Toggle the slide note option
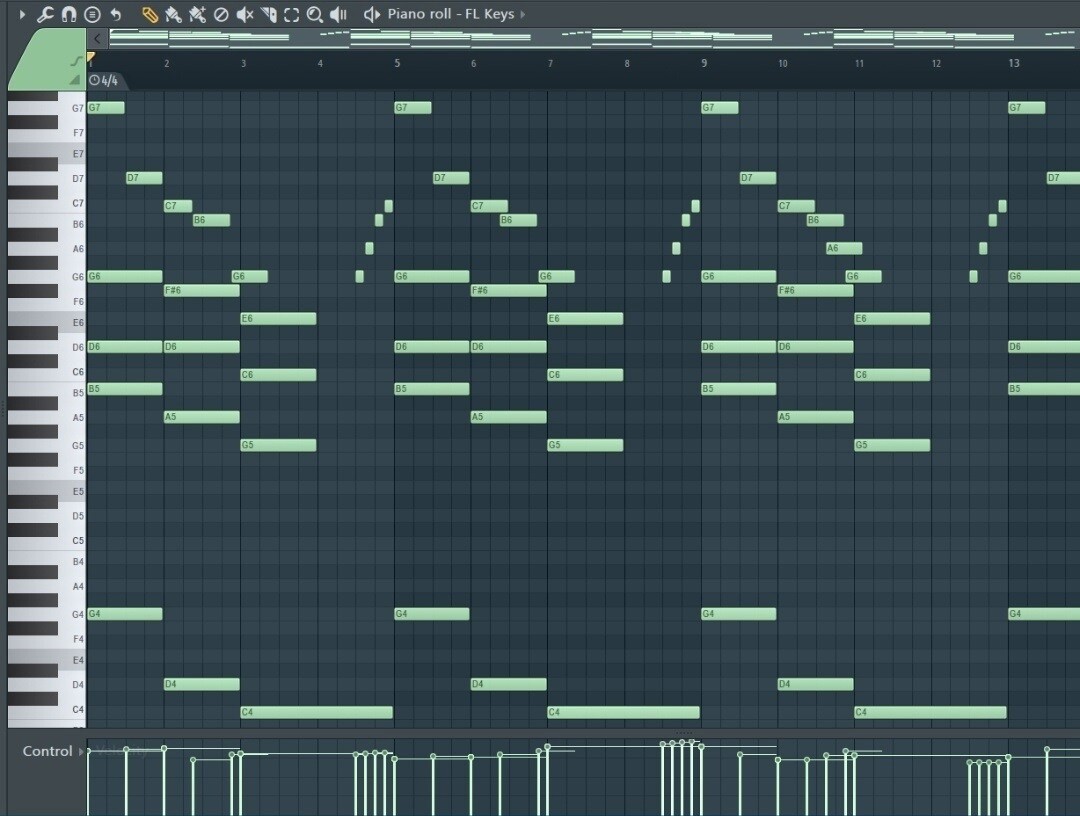 click(x=75, y=62)
